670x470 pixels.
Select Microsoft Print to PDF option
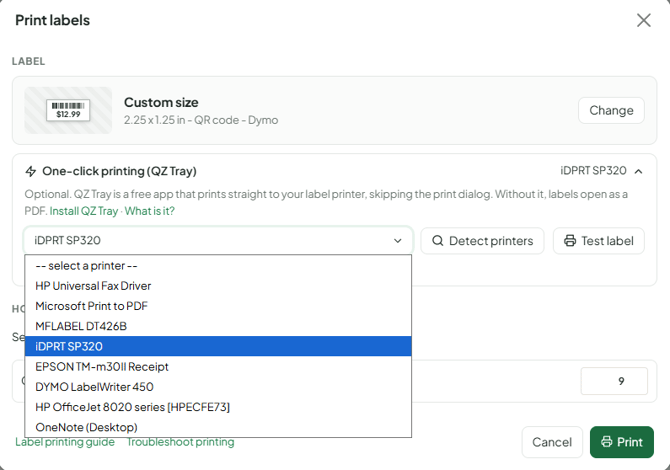(x=218, y=306)
